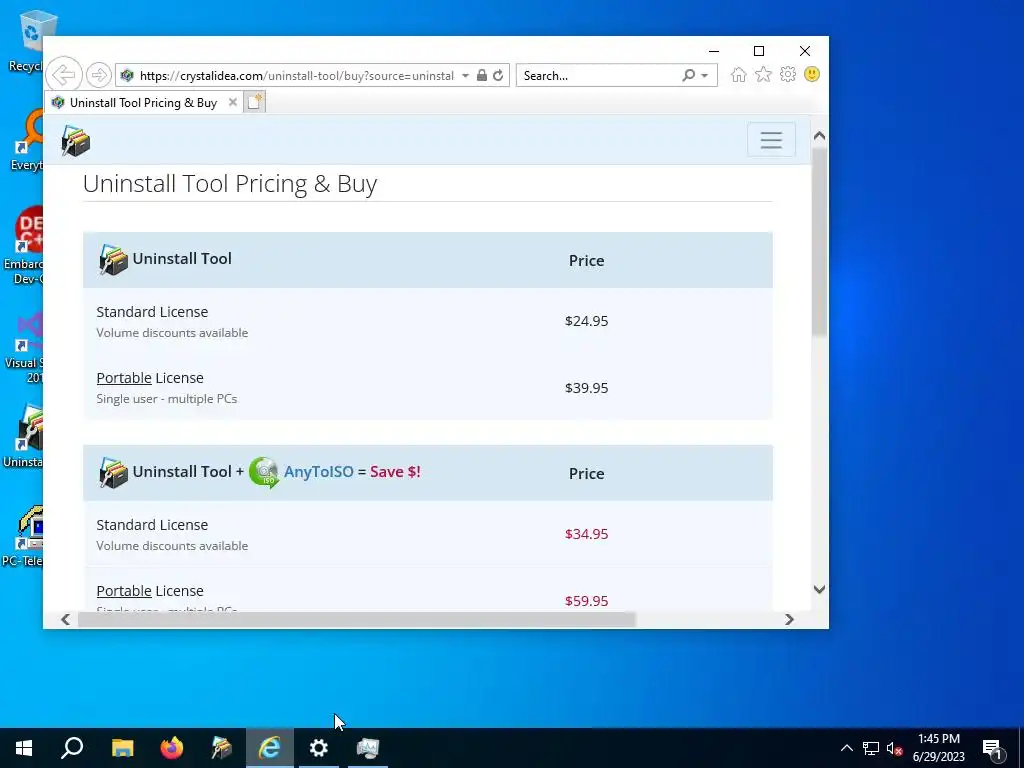Click the Home icon in browser toolbar
Viewport: 1024px width, 768px height.
tap(739, 74)
